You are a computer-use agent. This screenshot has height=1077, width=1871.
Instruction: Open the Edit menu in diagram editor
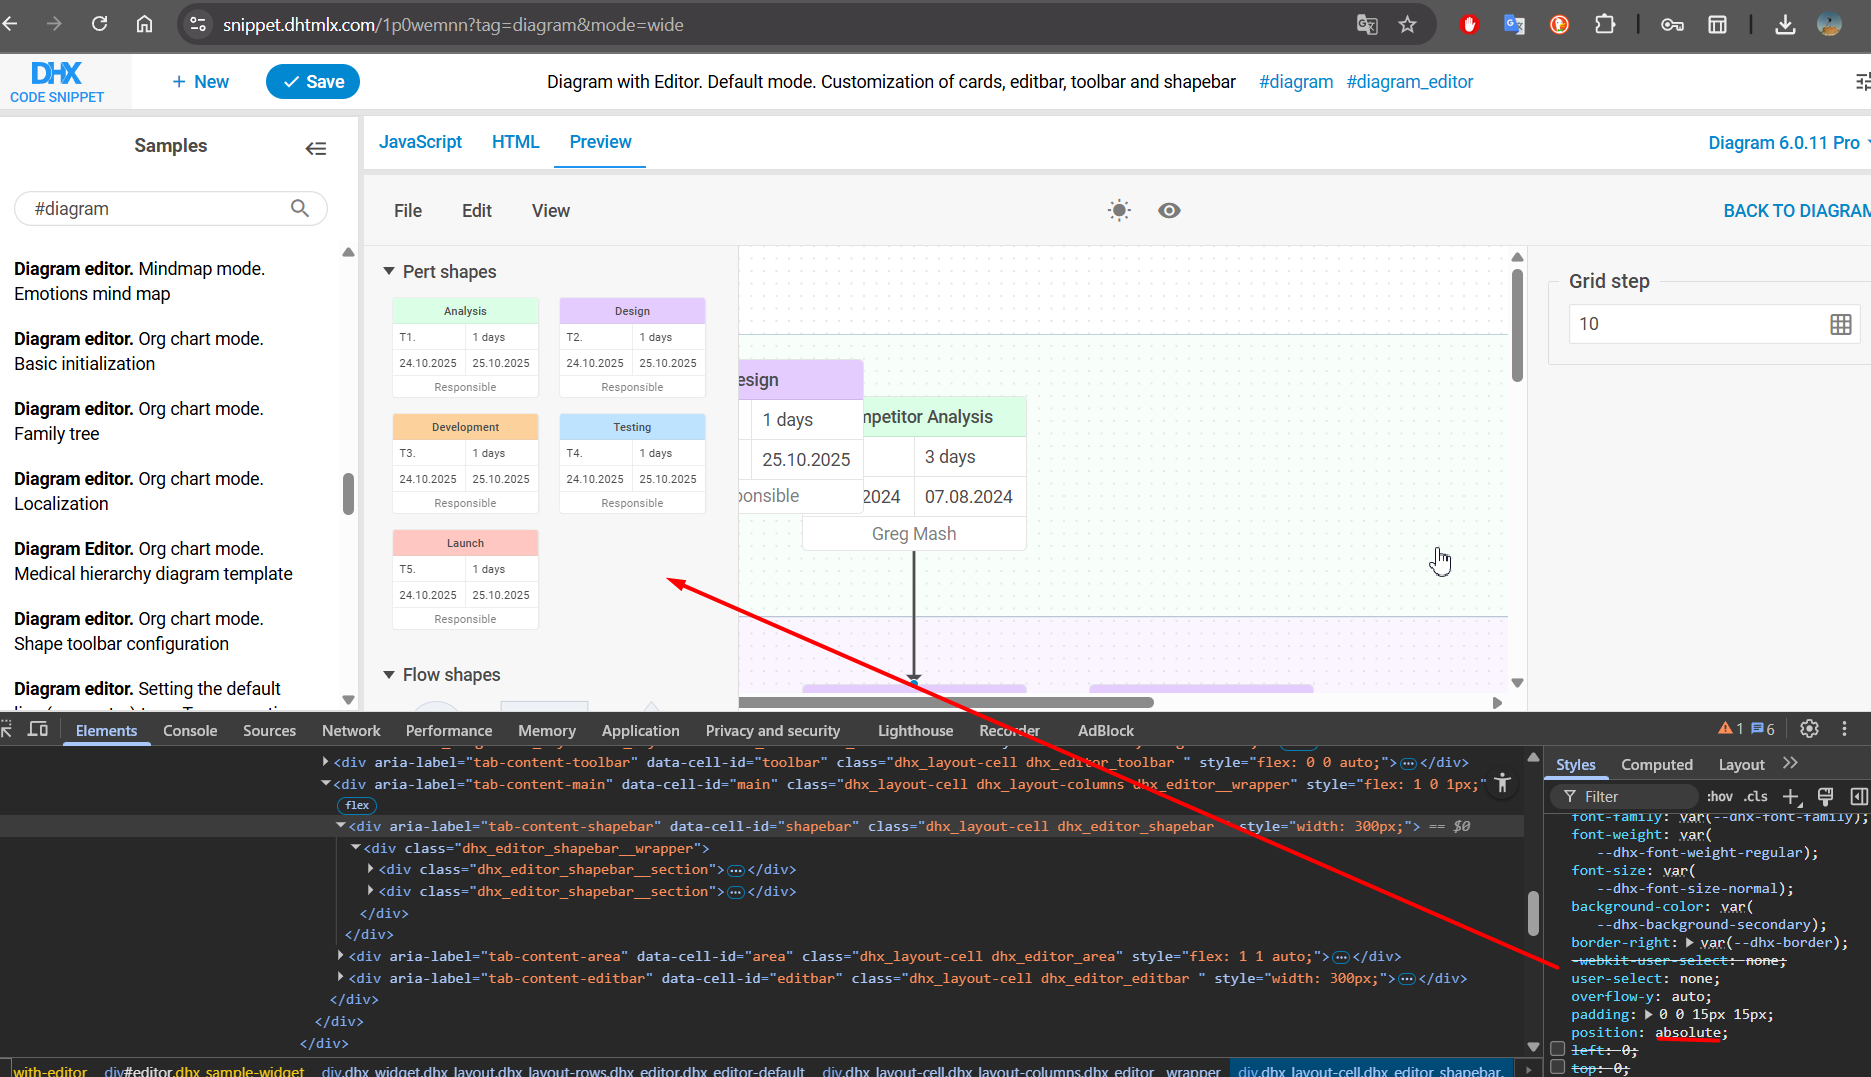476,211
